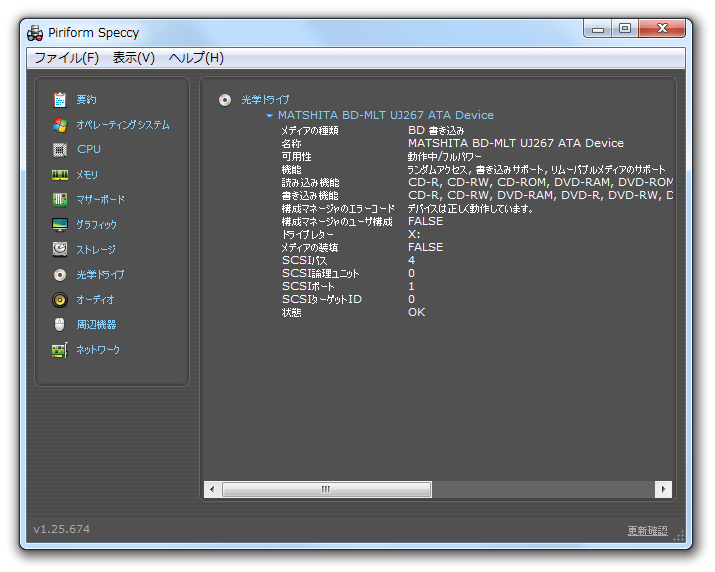Click the OK status value
715x572 pixels.
416,313
